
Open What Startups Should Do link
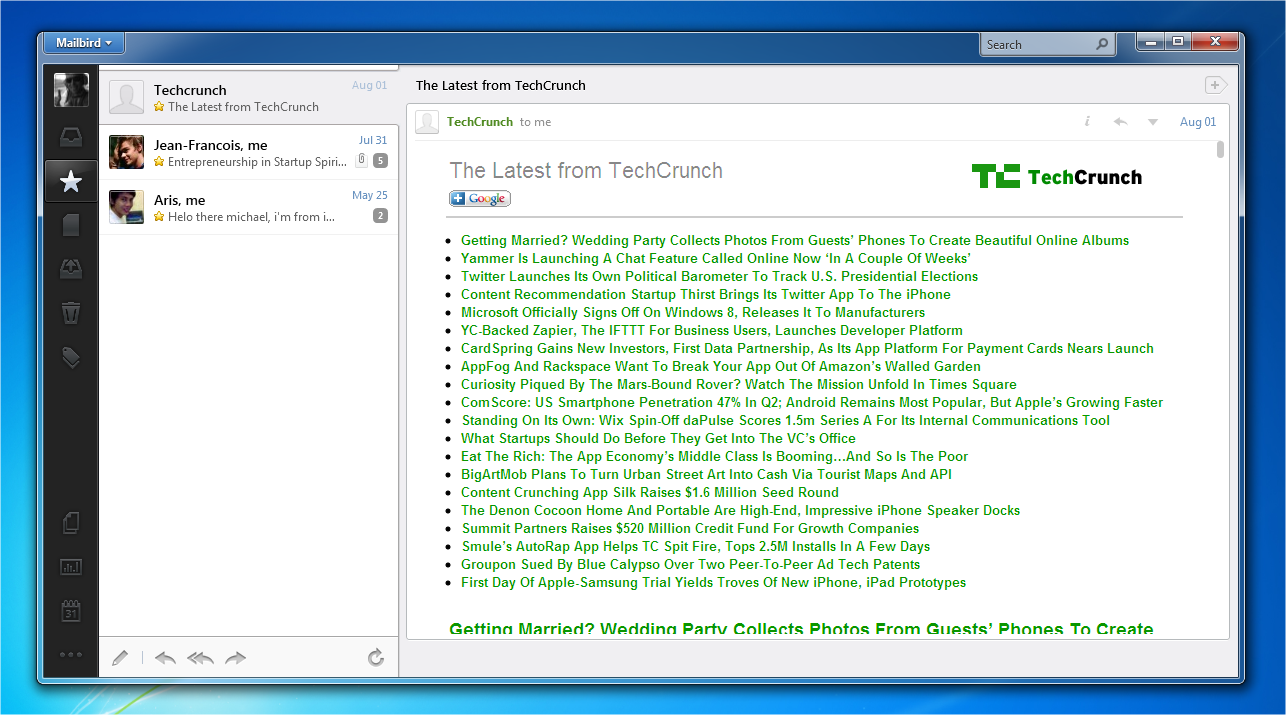pos(658,438)
